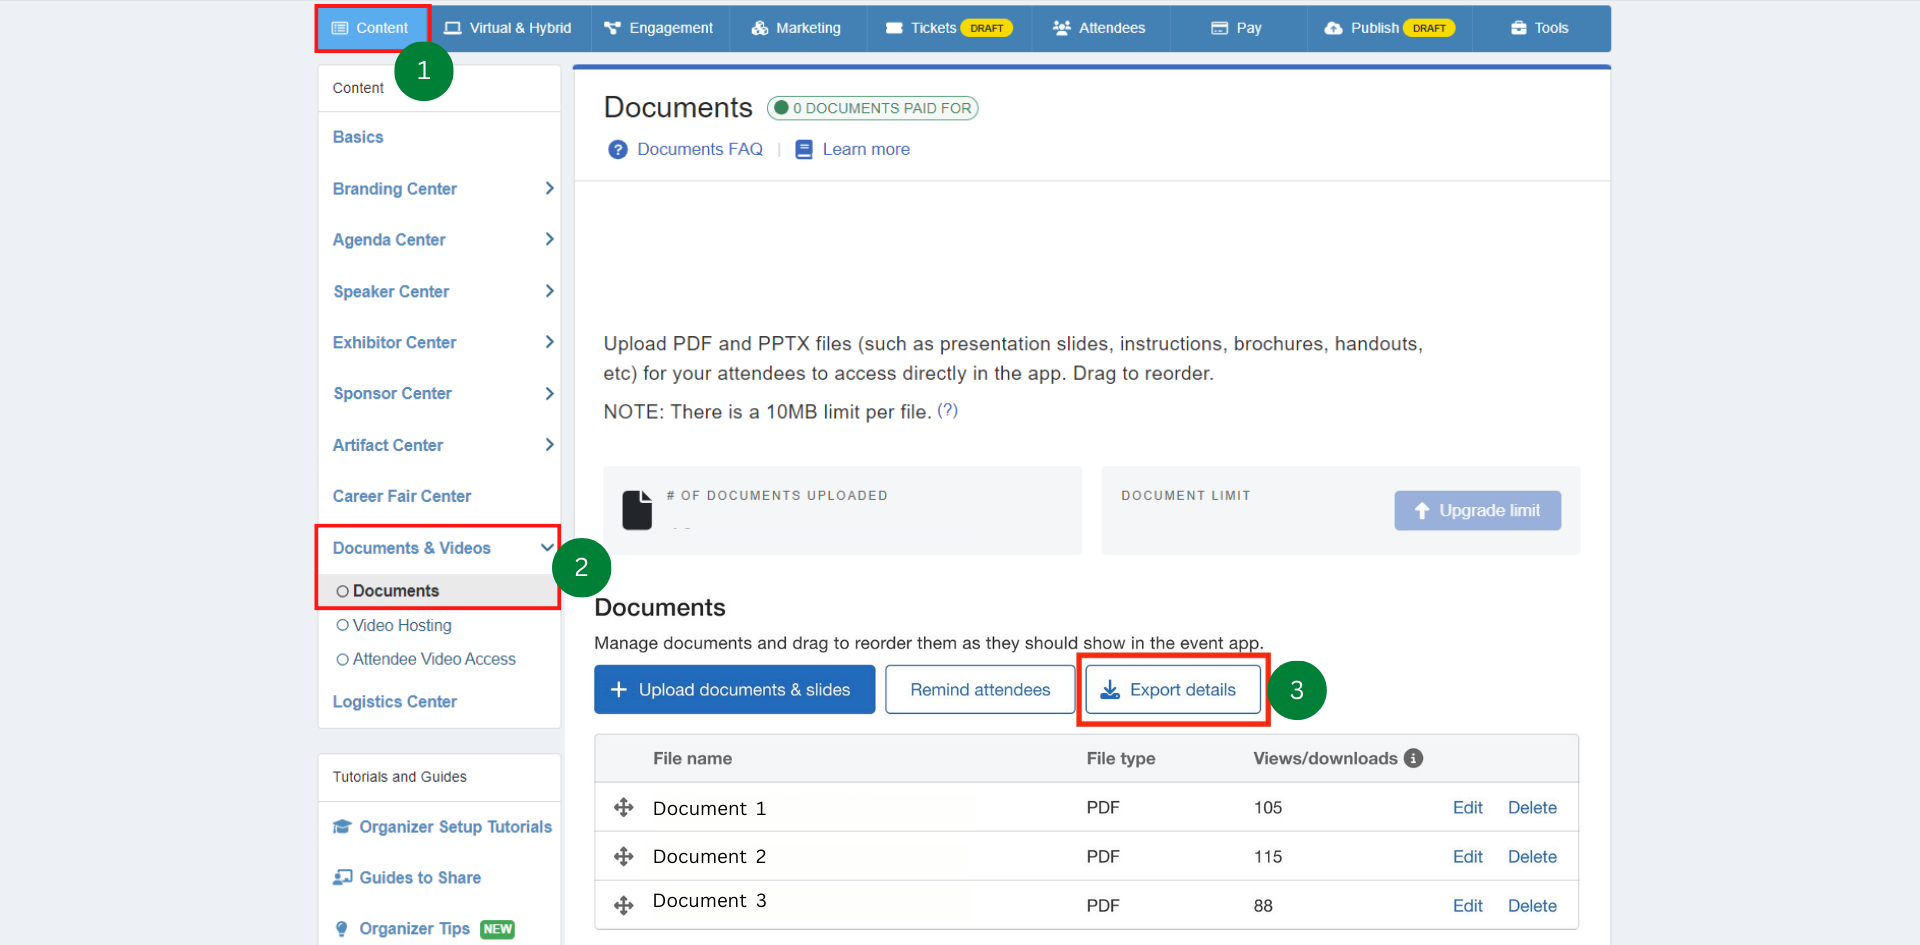Click the Views/downloads info icon
This screenshot has width=1920, height=945.
point(1413,758)
